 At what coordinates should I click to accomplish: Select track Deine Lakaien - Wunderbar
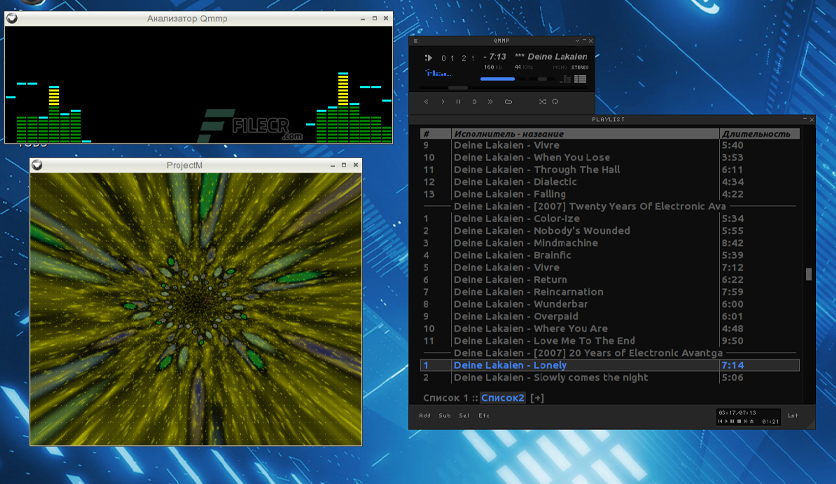click(609, 304)
